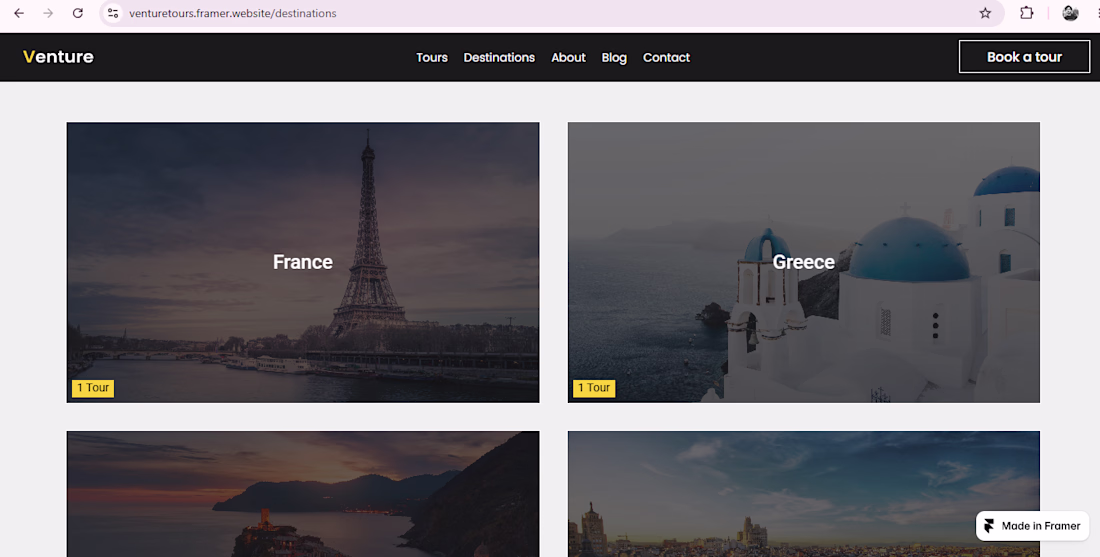Open the France destination card
Screen dimensions: 1100x557
tap(303, 262)
